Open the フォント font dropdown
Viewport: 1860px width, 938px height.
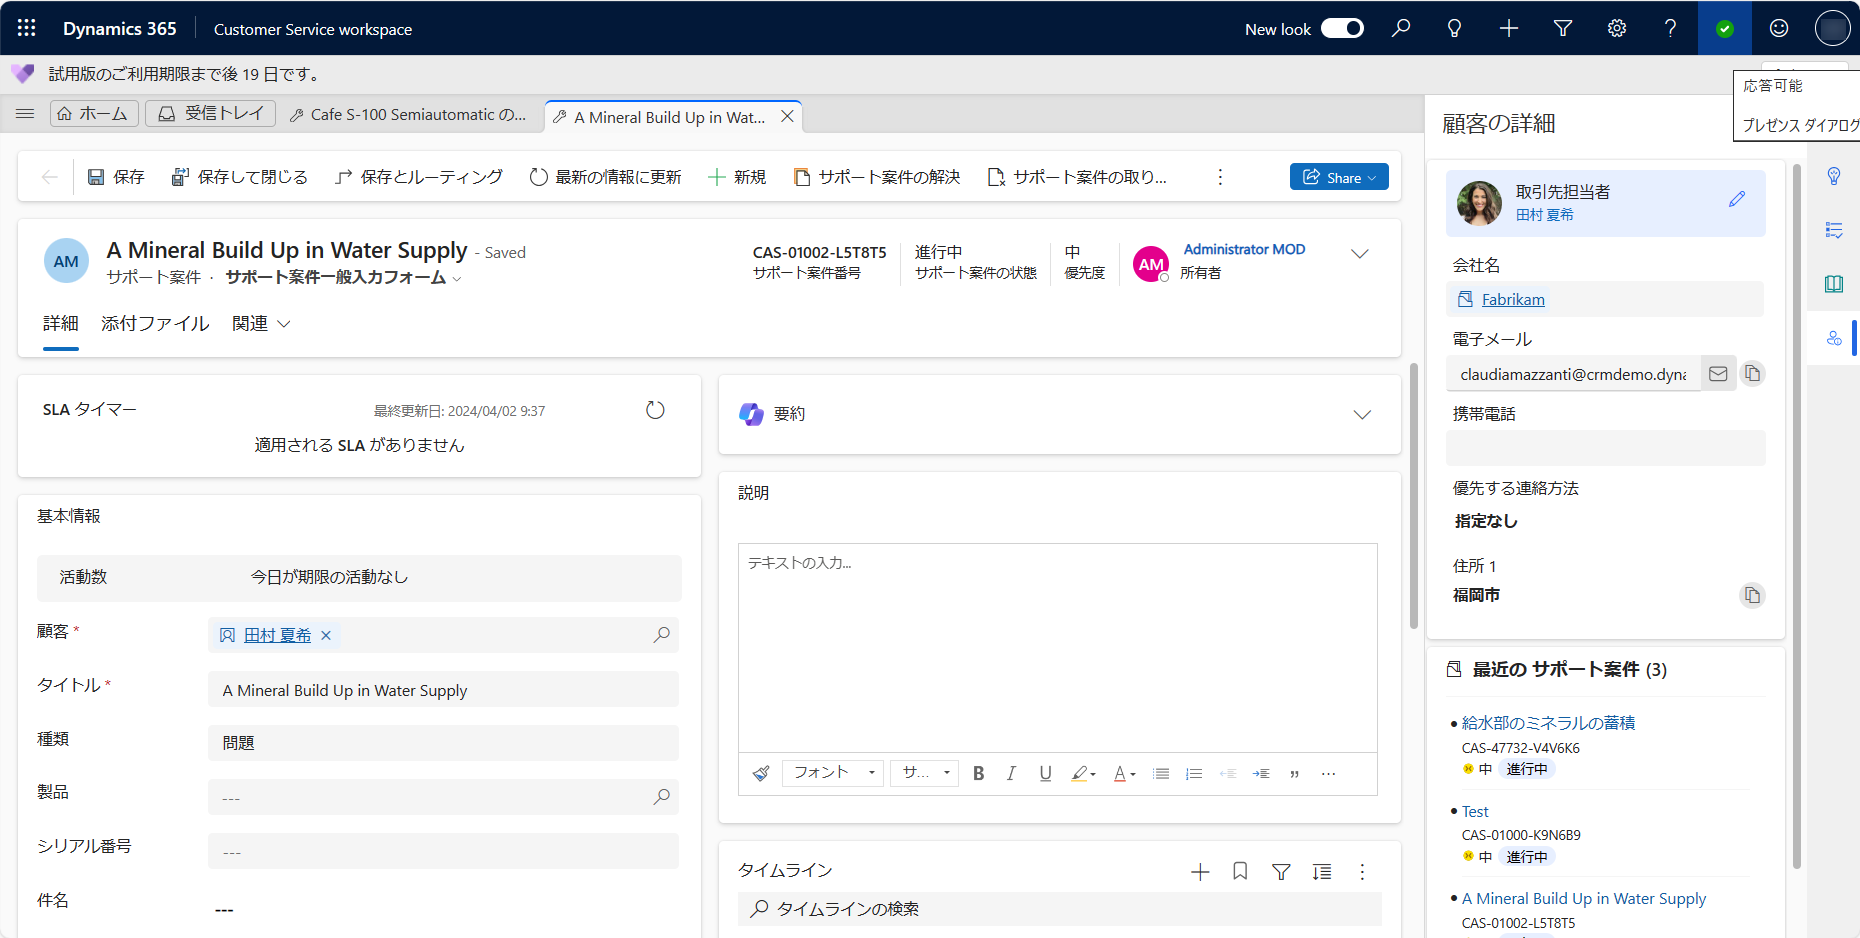point(832,773)
